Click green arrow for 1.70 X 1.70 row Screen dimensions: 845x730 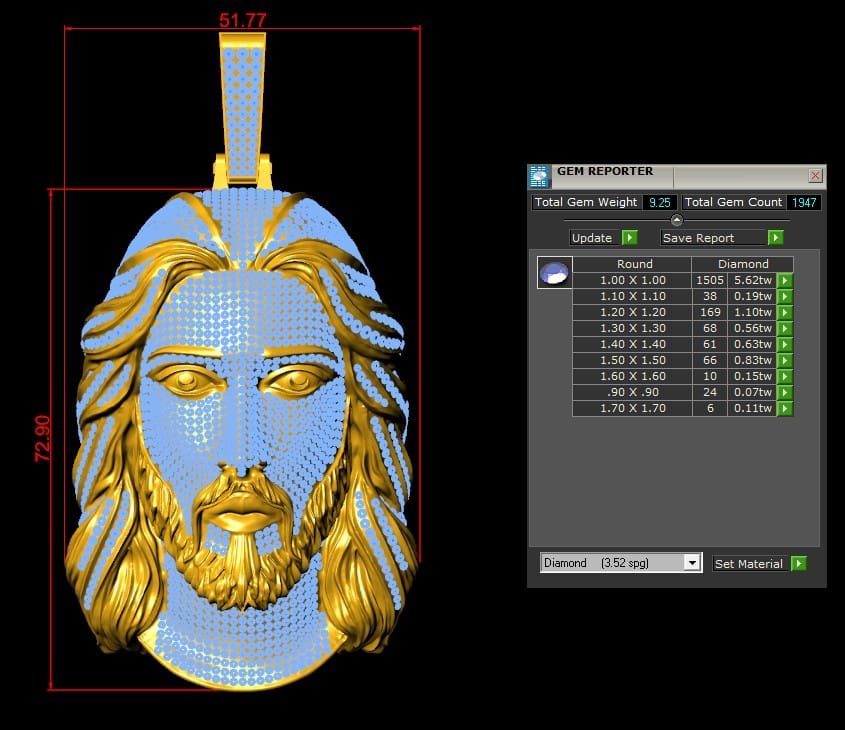[785, 409]
